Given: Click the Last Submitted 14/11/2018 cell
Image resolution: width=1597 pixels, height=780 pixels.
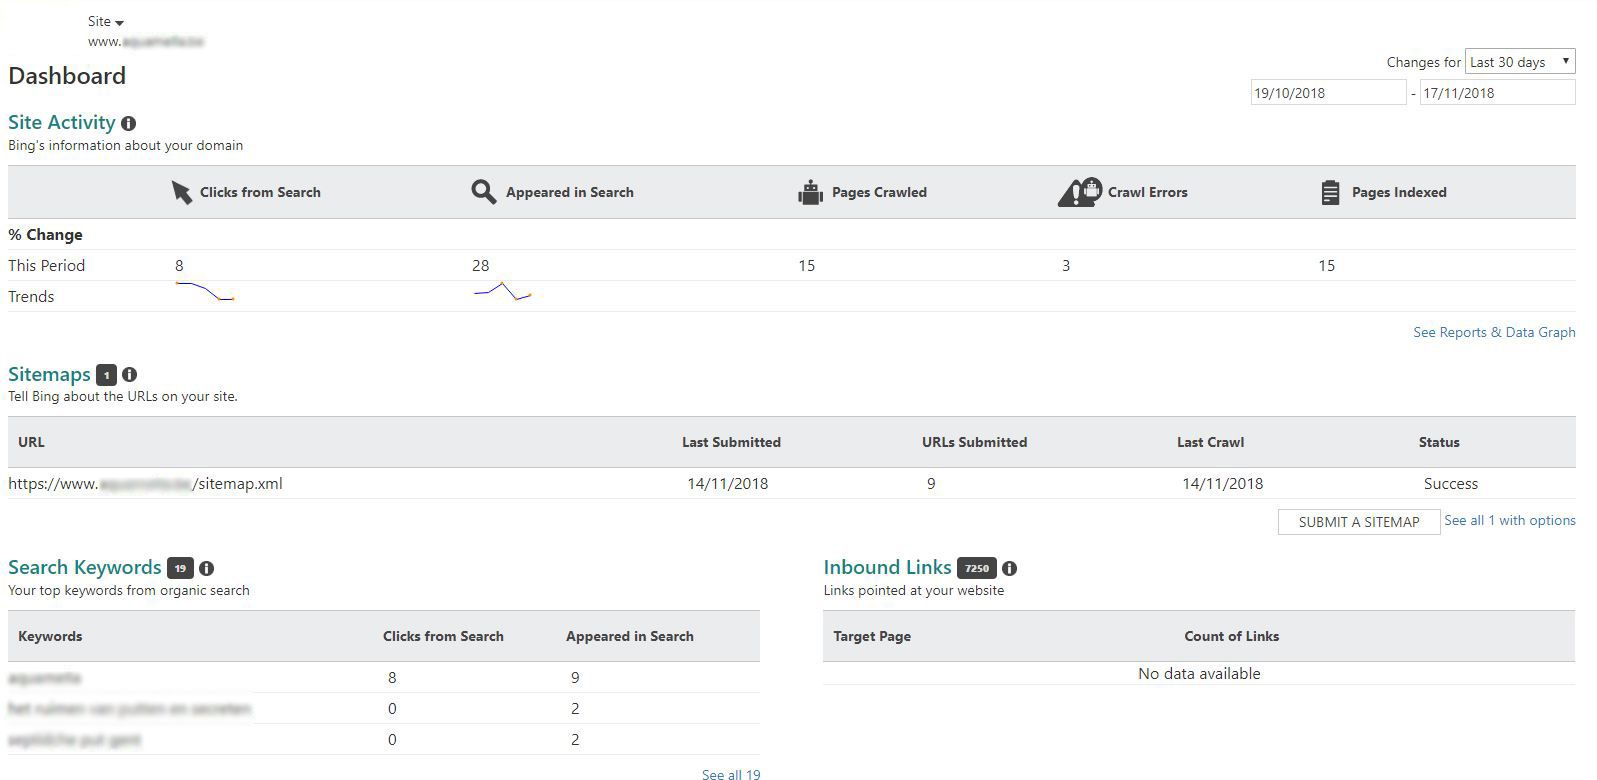Looking at the screenshot, I should click(728, 483).
